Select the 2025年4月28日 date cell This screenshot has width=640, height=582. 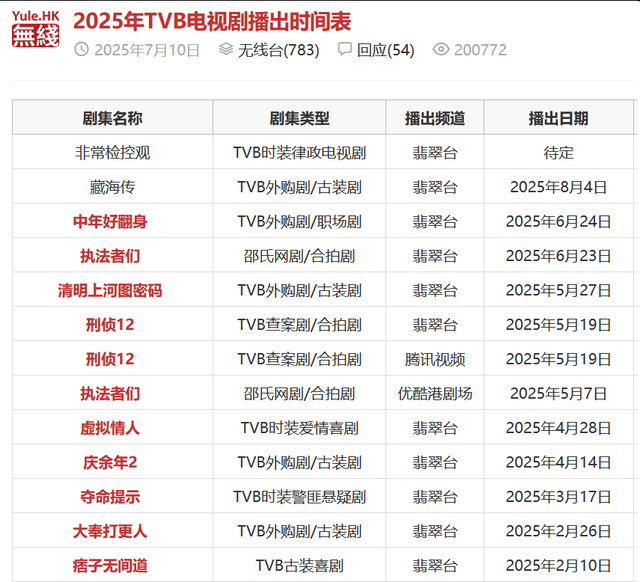(x=558, y=428)
